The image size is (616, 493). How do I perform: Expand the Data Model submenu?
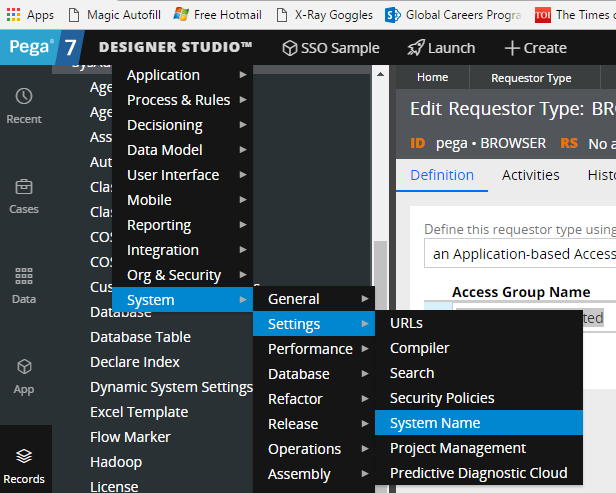click(x=183, y=150)
